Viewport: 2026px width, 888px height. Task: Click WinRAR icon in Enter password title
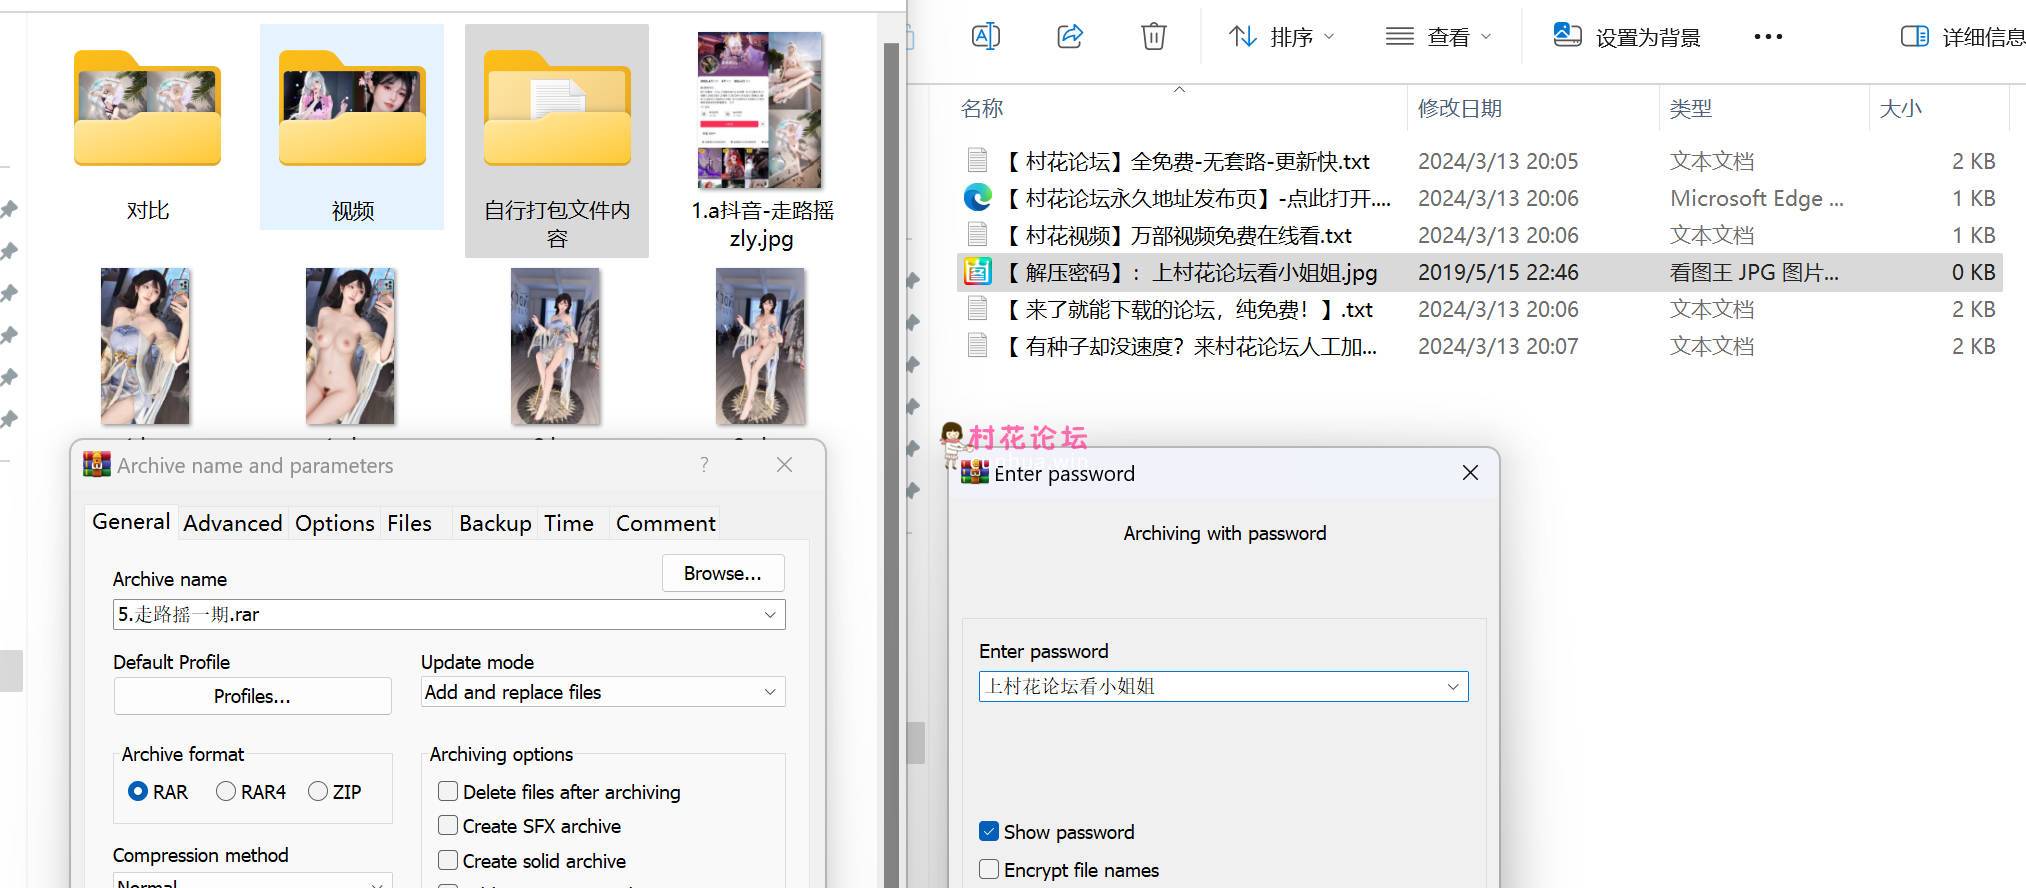[974, 473]
